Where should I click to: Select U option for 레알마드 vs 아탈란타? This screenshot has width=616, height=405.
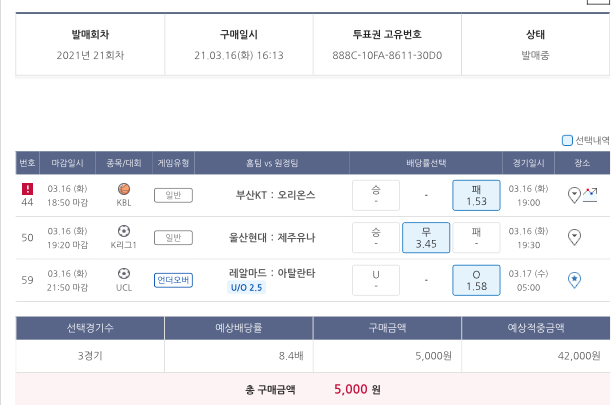click(x=376, y=279)
